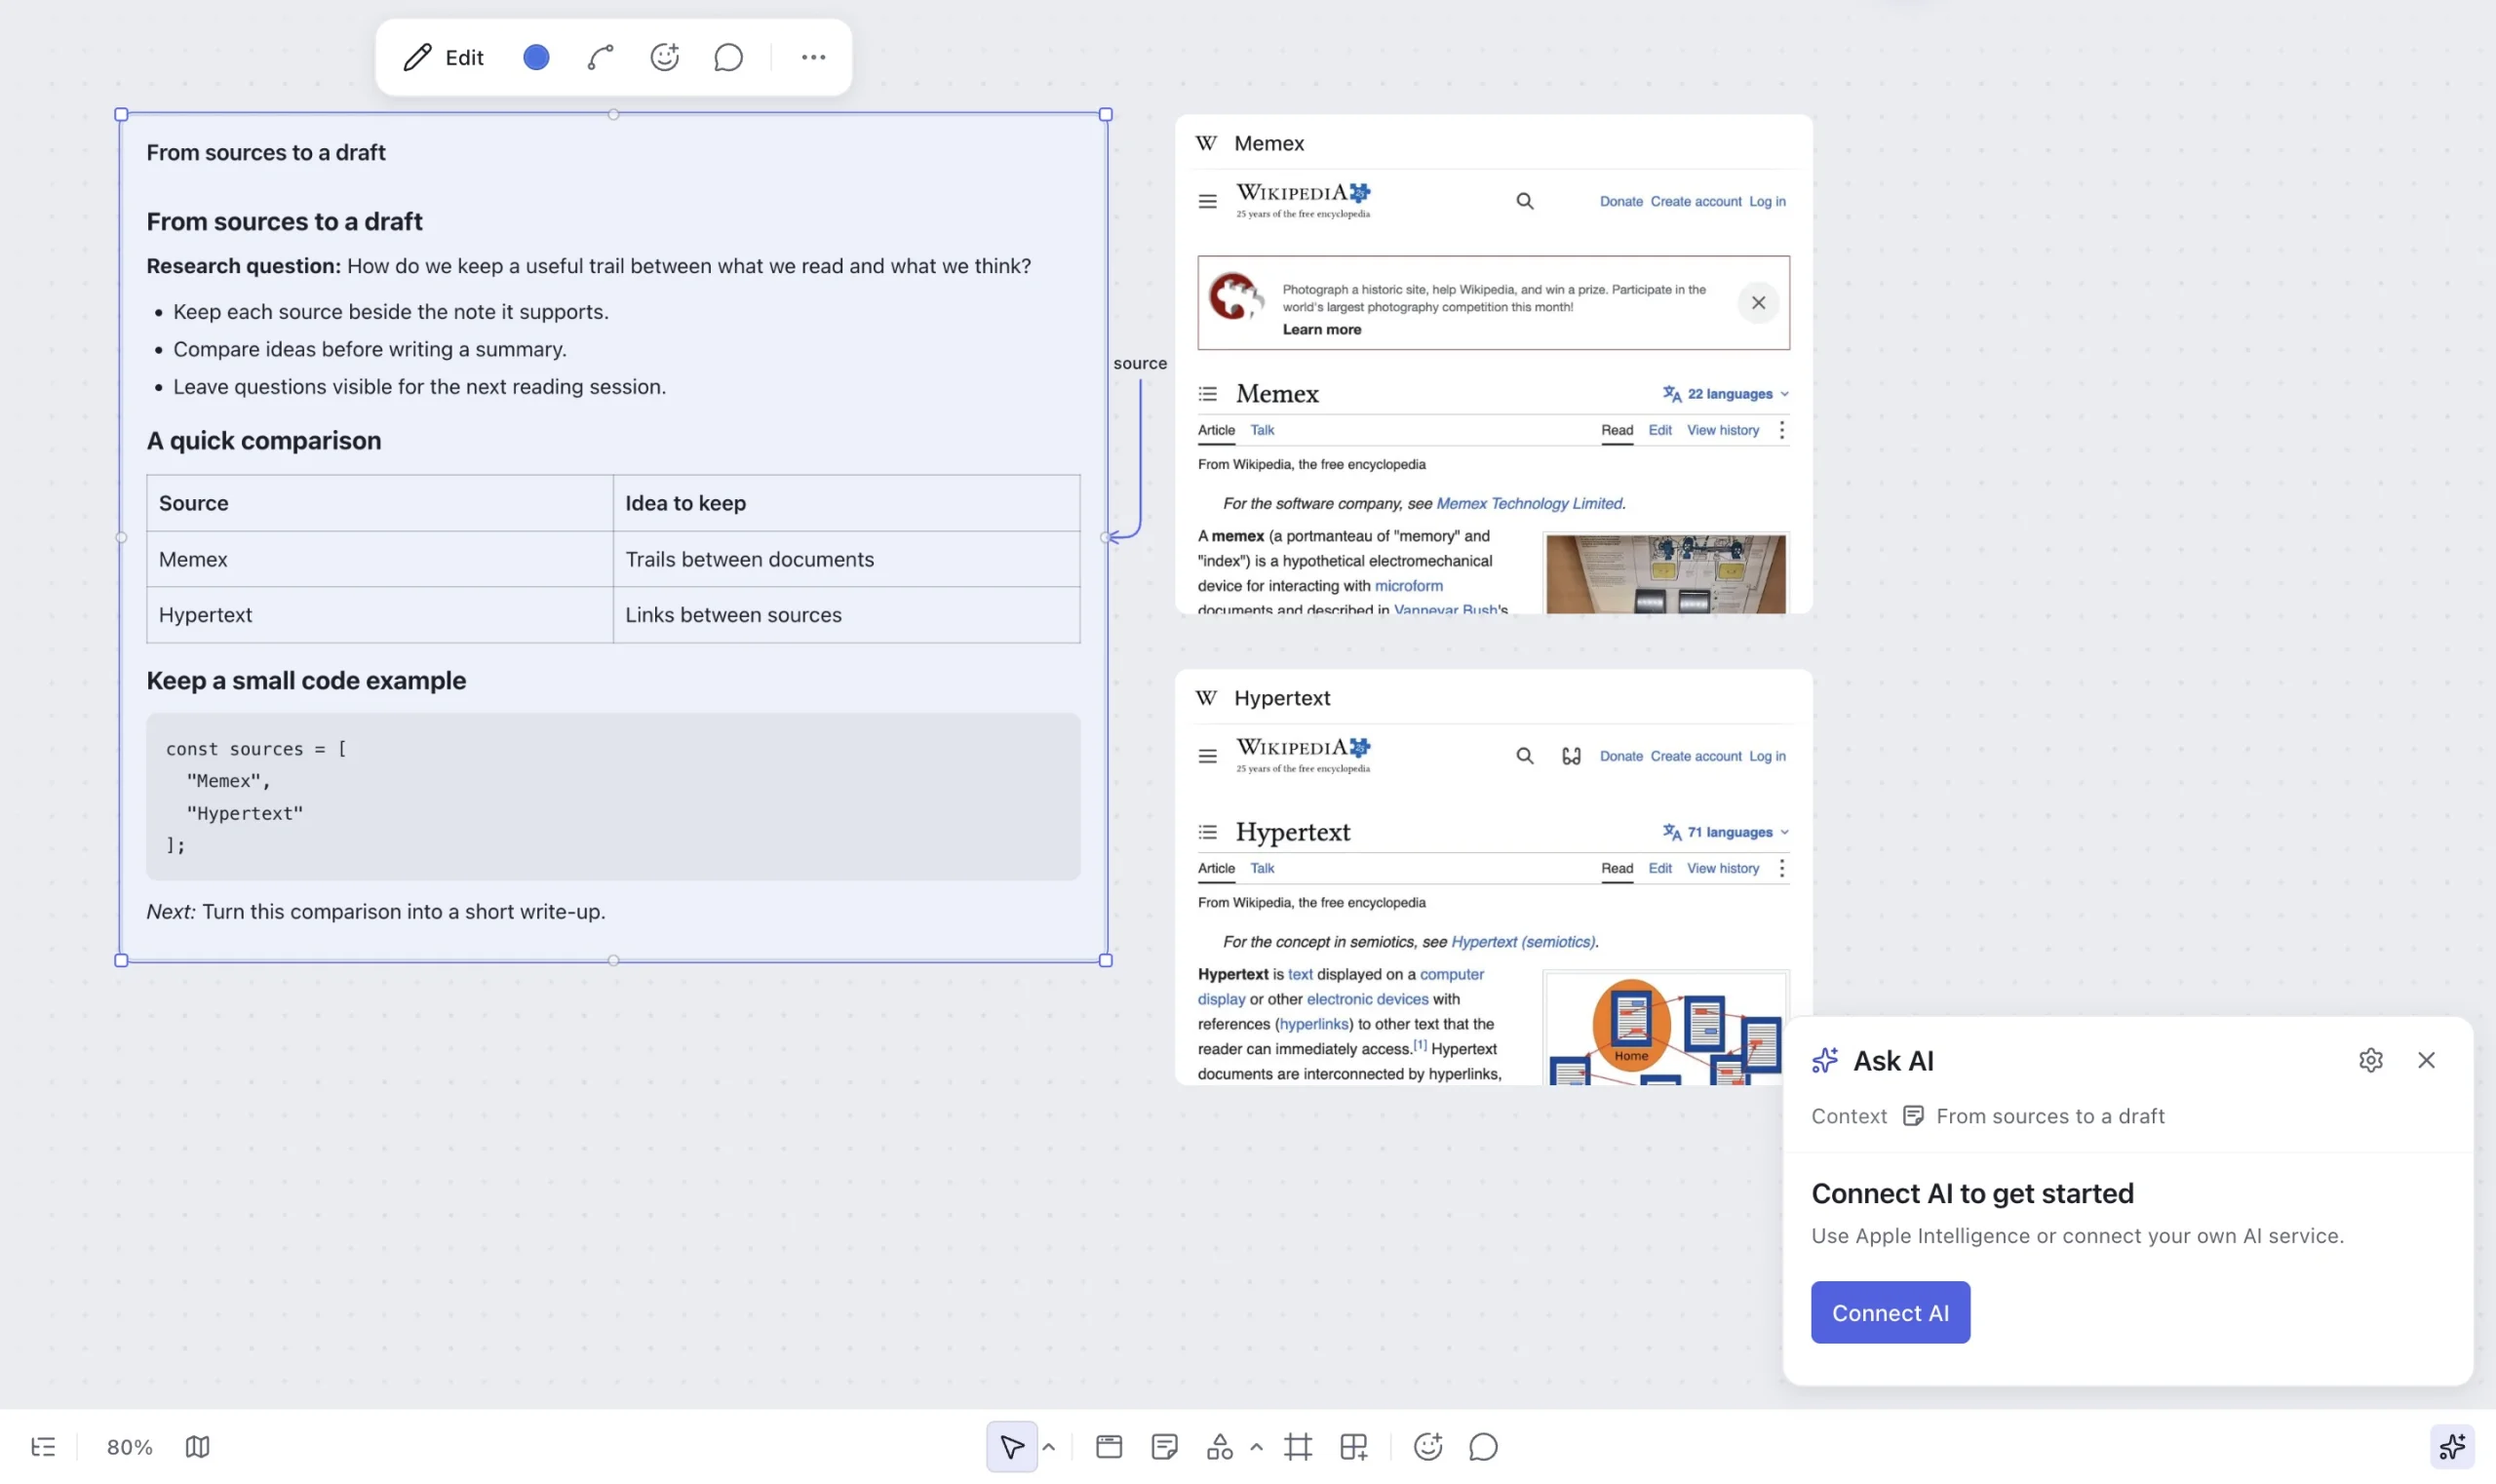Image resolution: width=2496 pixels, height=1484 pixels.
Task: Expand the chevron next to pointer tool
Action: tap(1048, 1447)
